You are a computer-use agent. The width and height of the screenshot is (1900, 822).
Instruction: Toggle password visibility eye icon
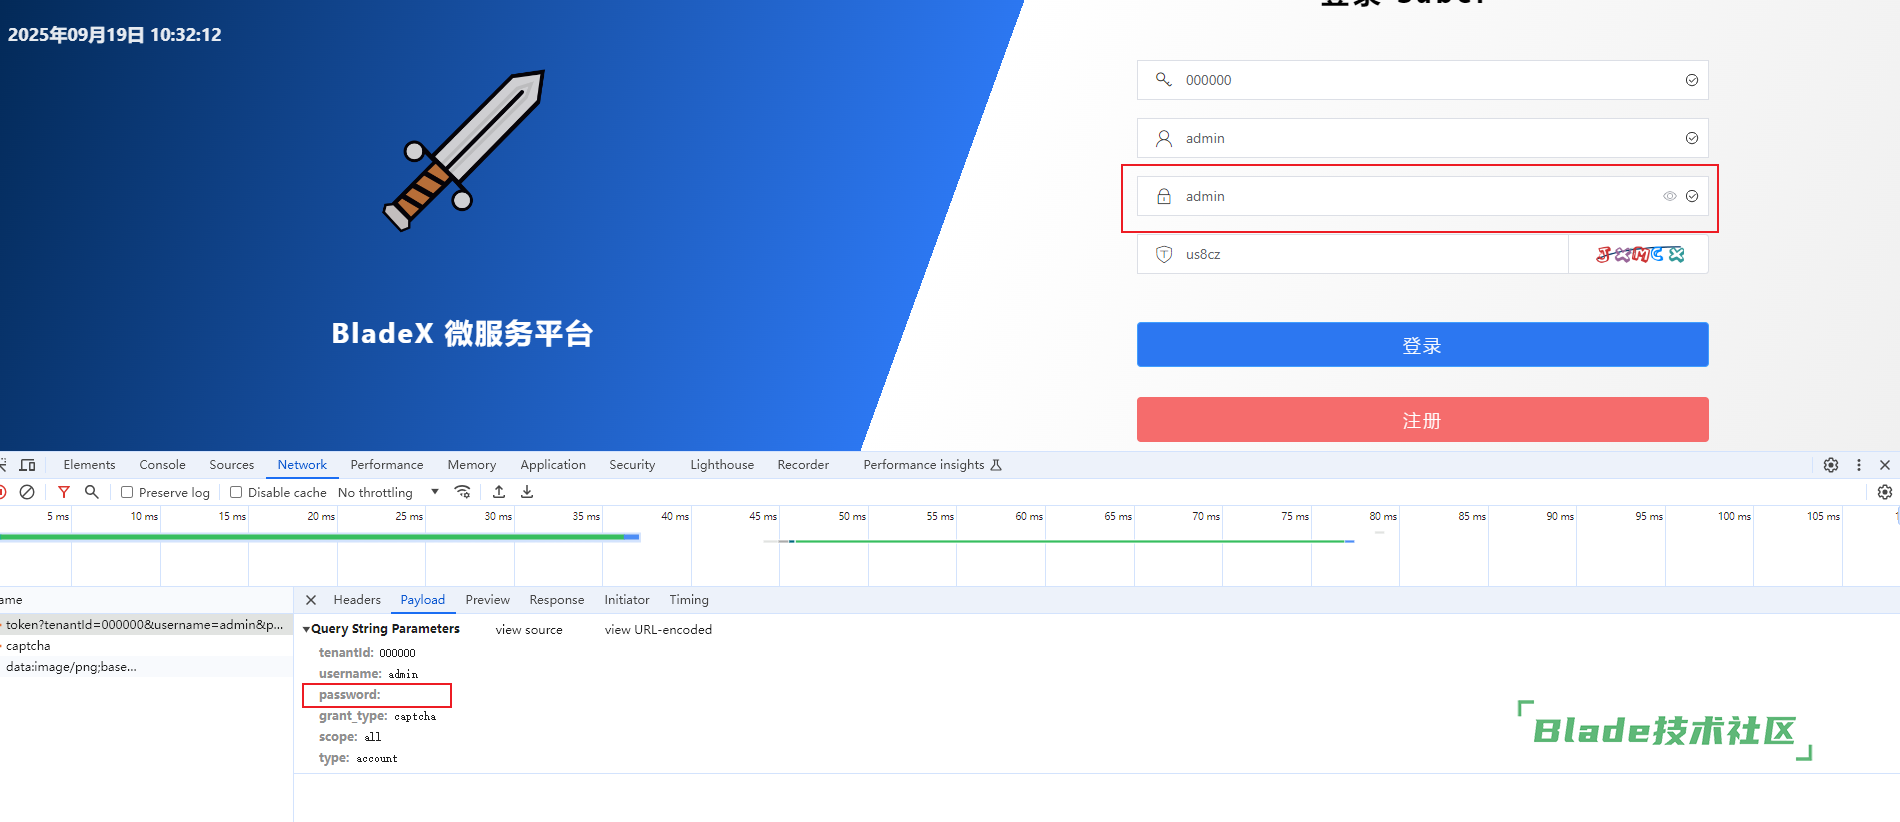tap(1669, 196)
